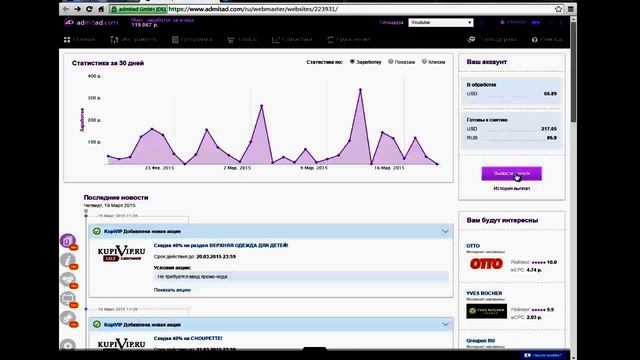This screenshot has height=360, width=640.
Task: Click the fifth gray circular sidebar icon
Action: click(68, 318)
